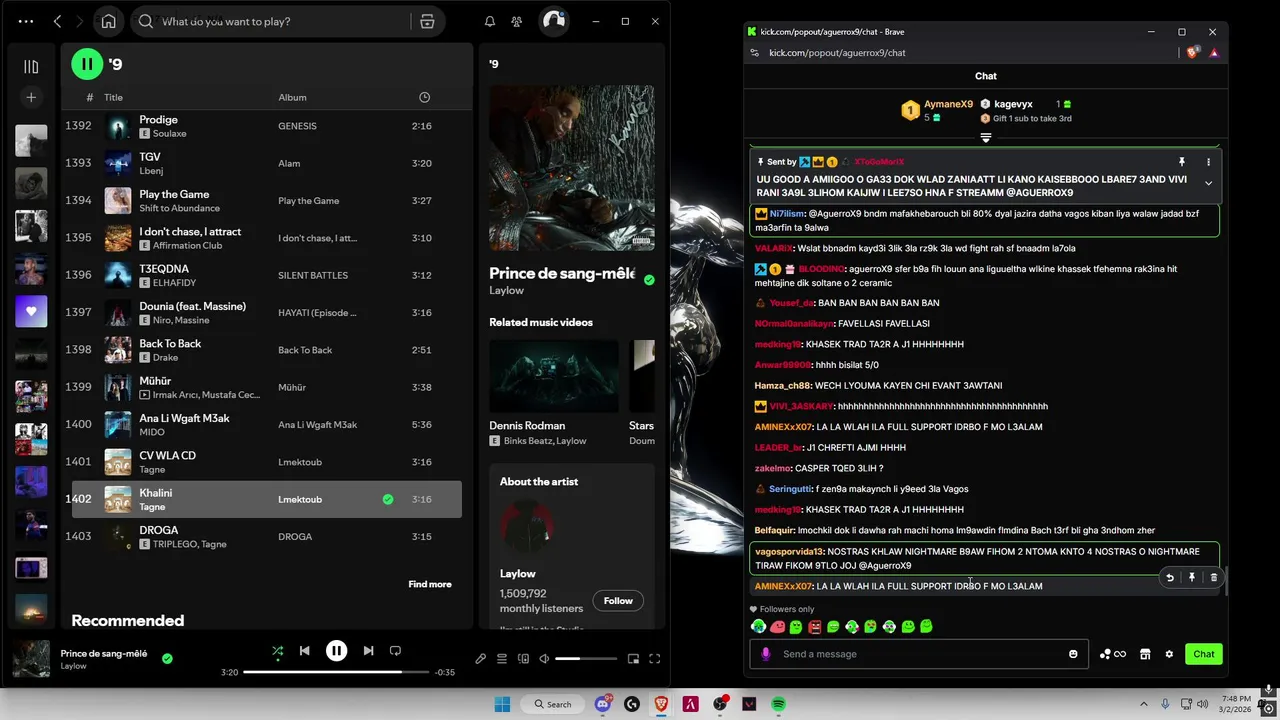Toggle saved checkmark in now-playing bar

167,658
